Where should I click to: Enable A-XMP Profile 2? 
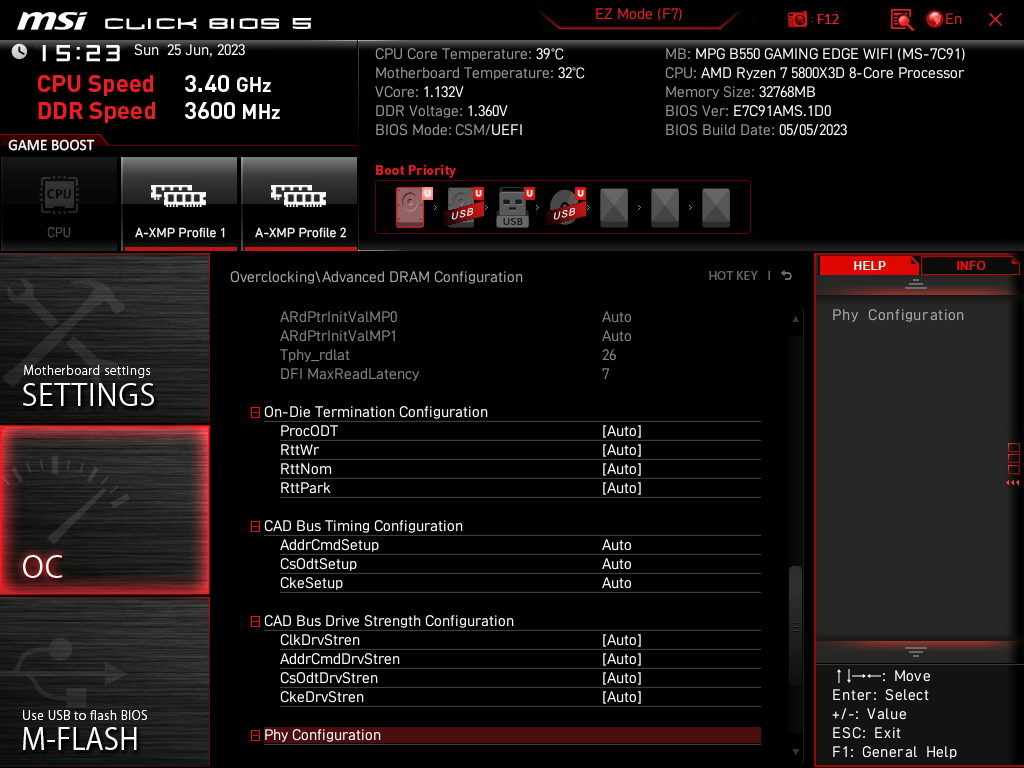tap(300, 204)
